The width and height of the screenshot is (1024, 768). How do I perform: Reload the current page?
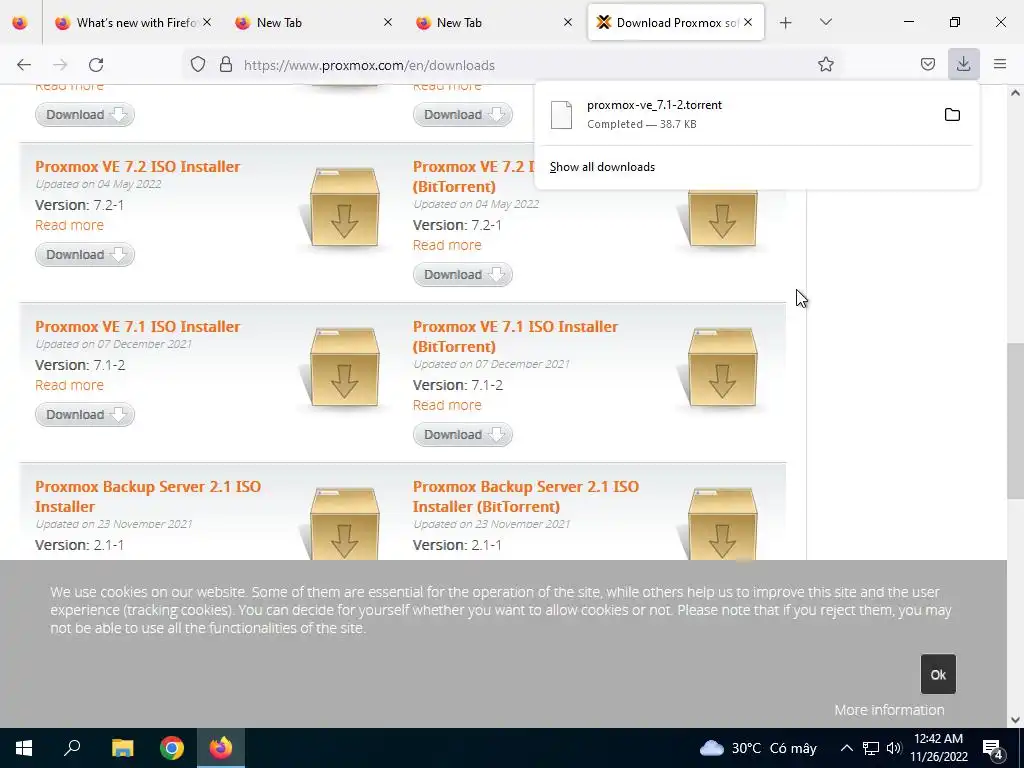point(96,65)
